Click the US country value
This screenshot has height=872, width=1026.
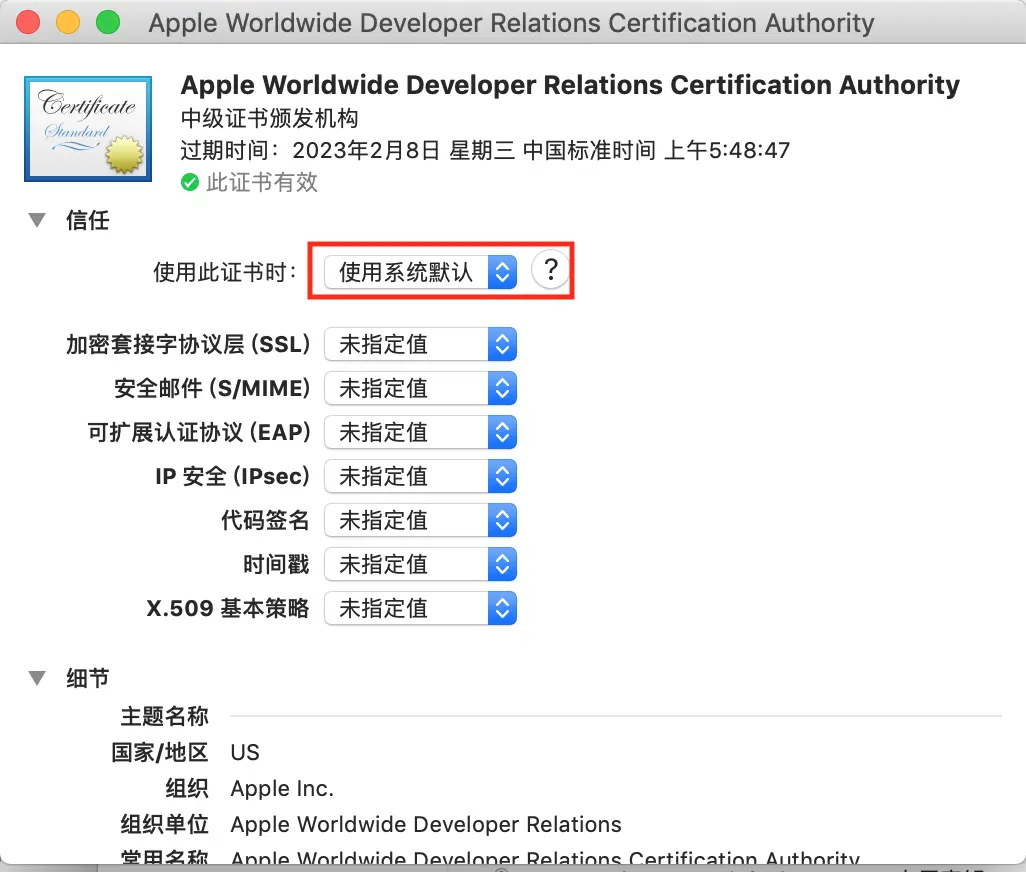click(245, 752)
